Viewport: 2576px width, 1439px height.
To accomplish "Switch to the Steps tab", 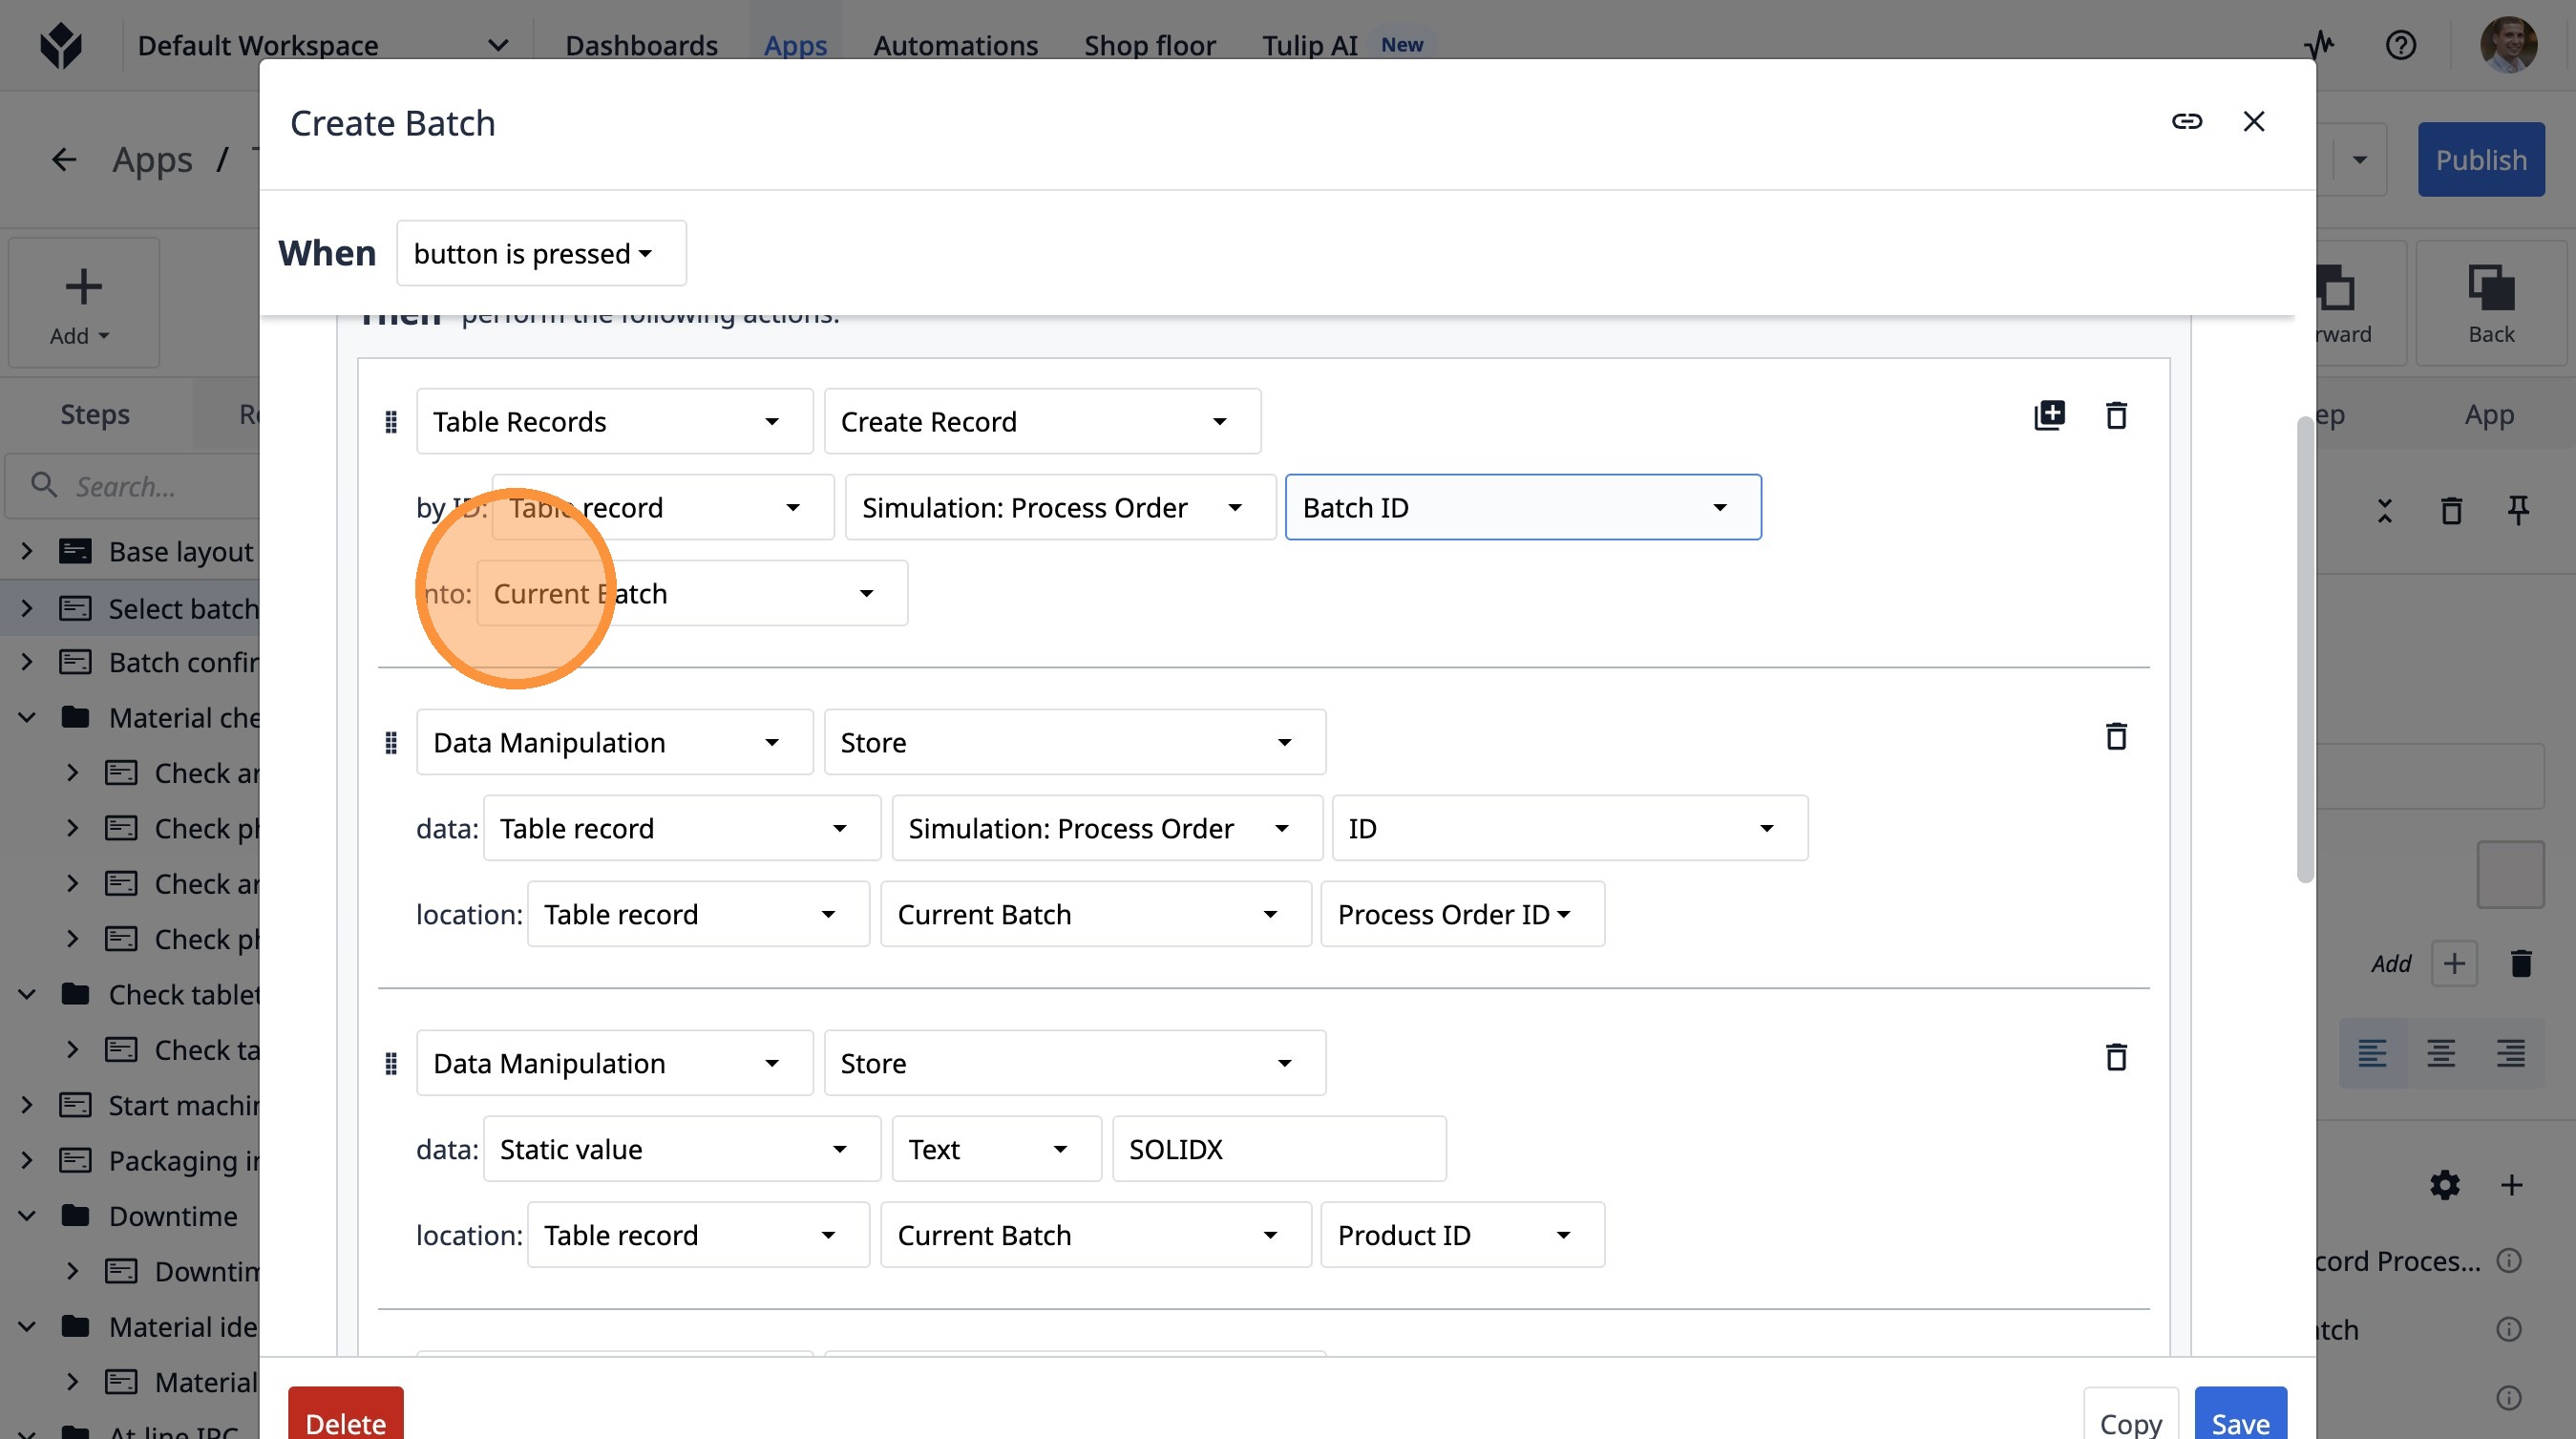I will click(95, 414).
